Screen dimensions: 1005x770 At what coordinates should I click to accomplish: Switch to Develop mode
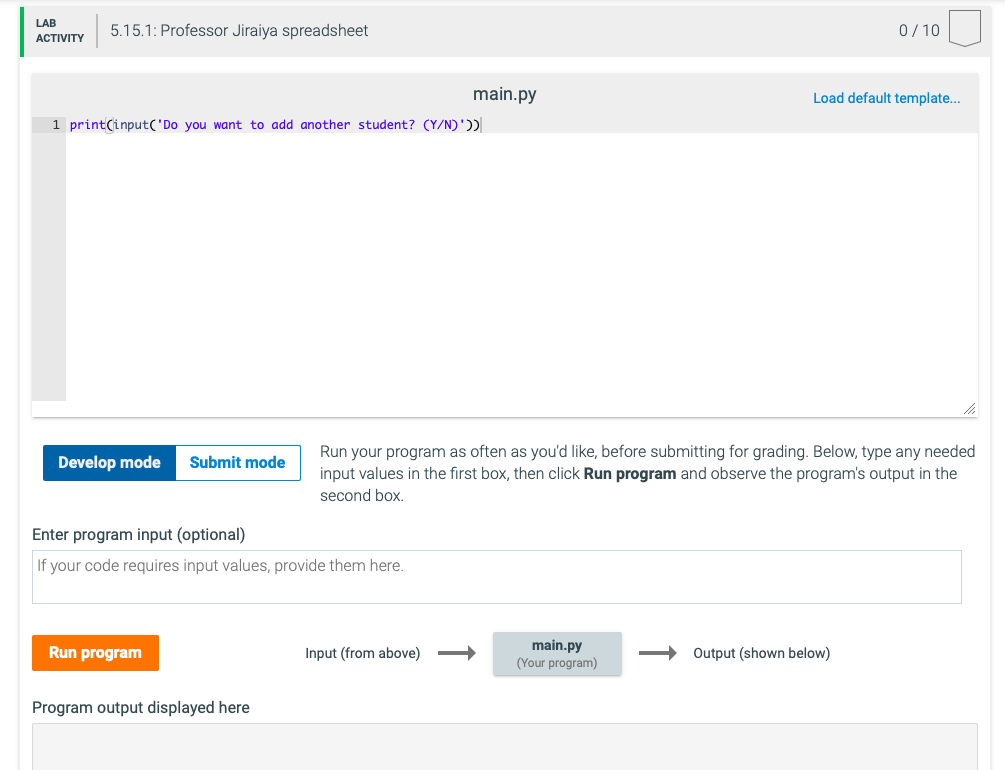(109, 462)
